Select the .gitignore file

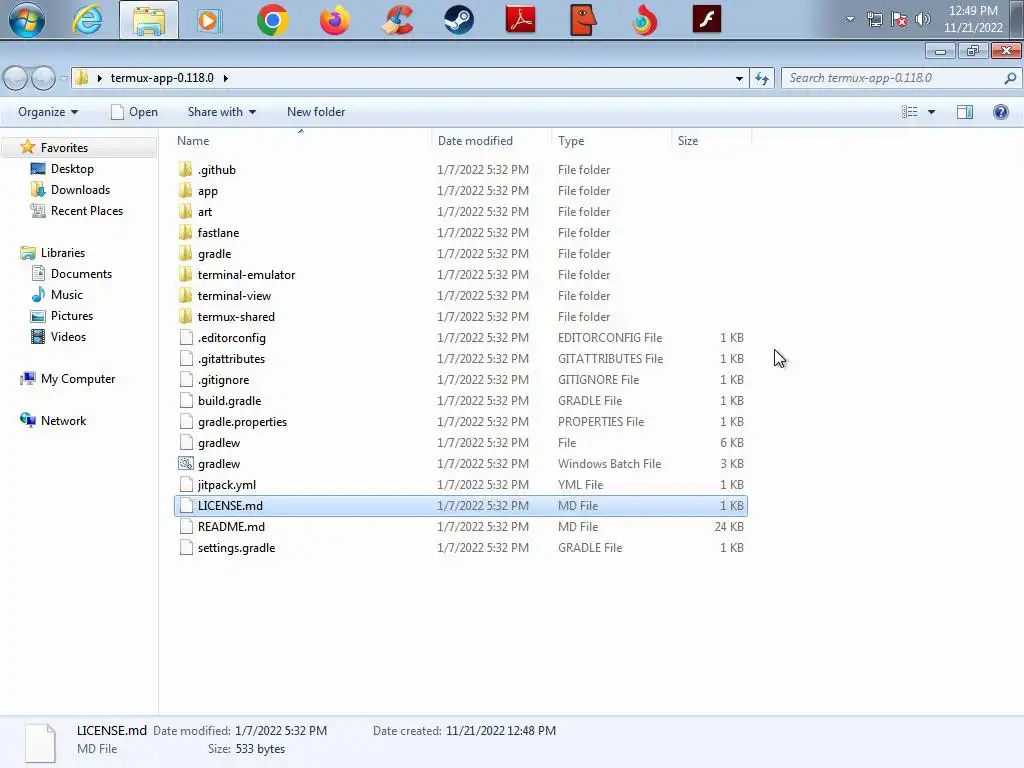(x=460, y=379)
